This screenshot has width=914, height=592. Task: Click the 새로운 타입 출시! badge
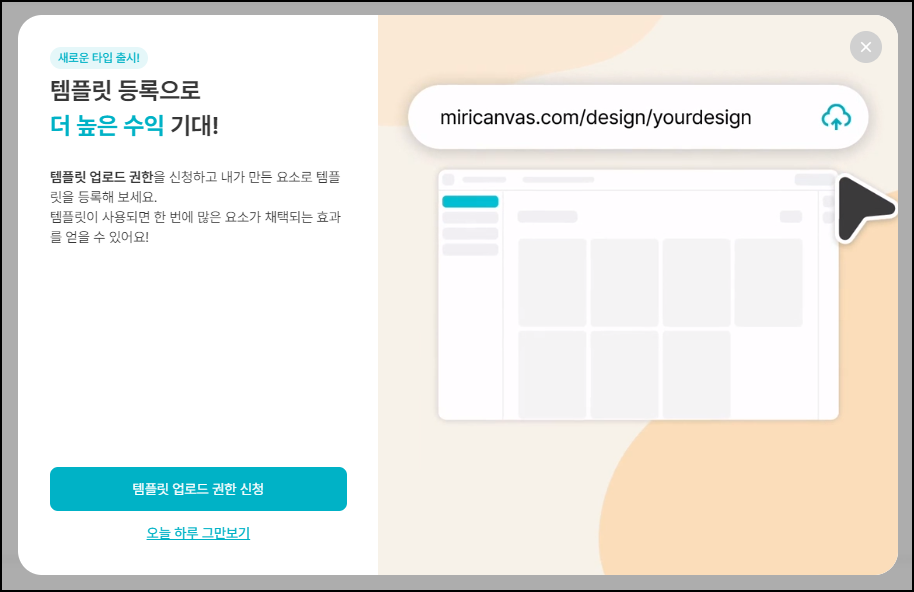pyautogui.click(x=99, y=58)
